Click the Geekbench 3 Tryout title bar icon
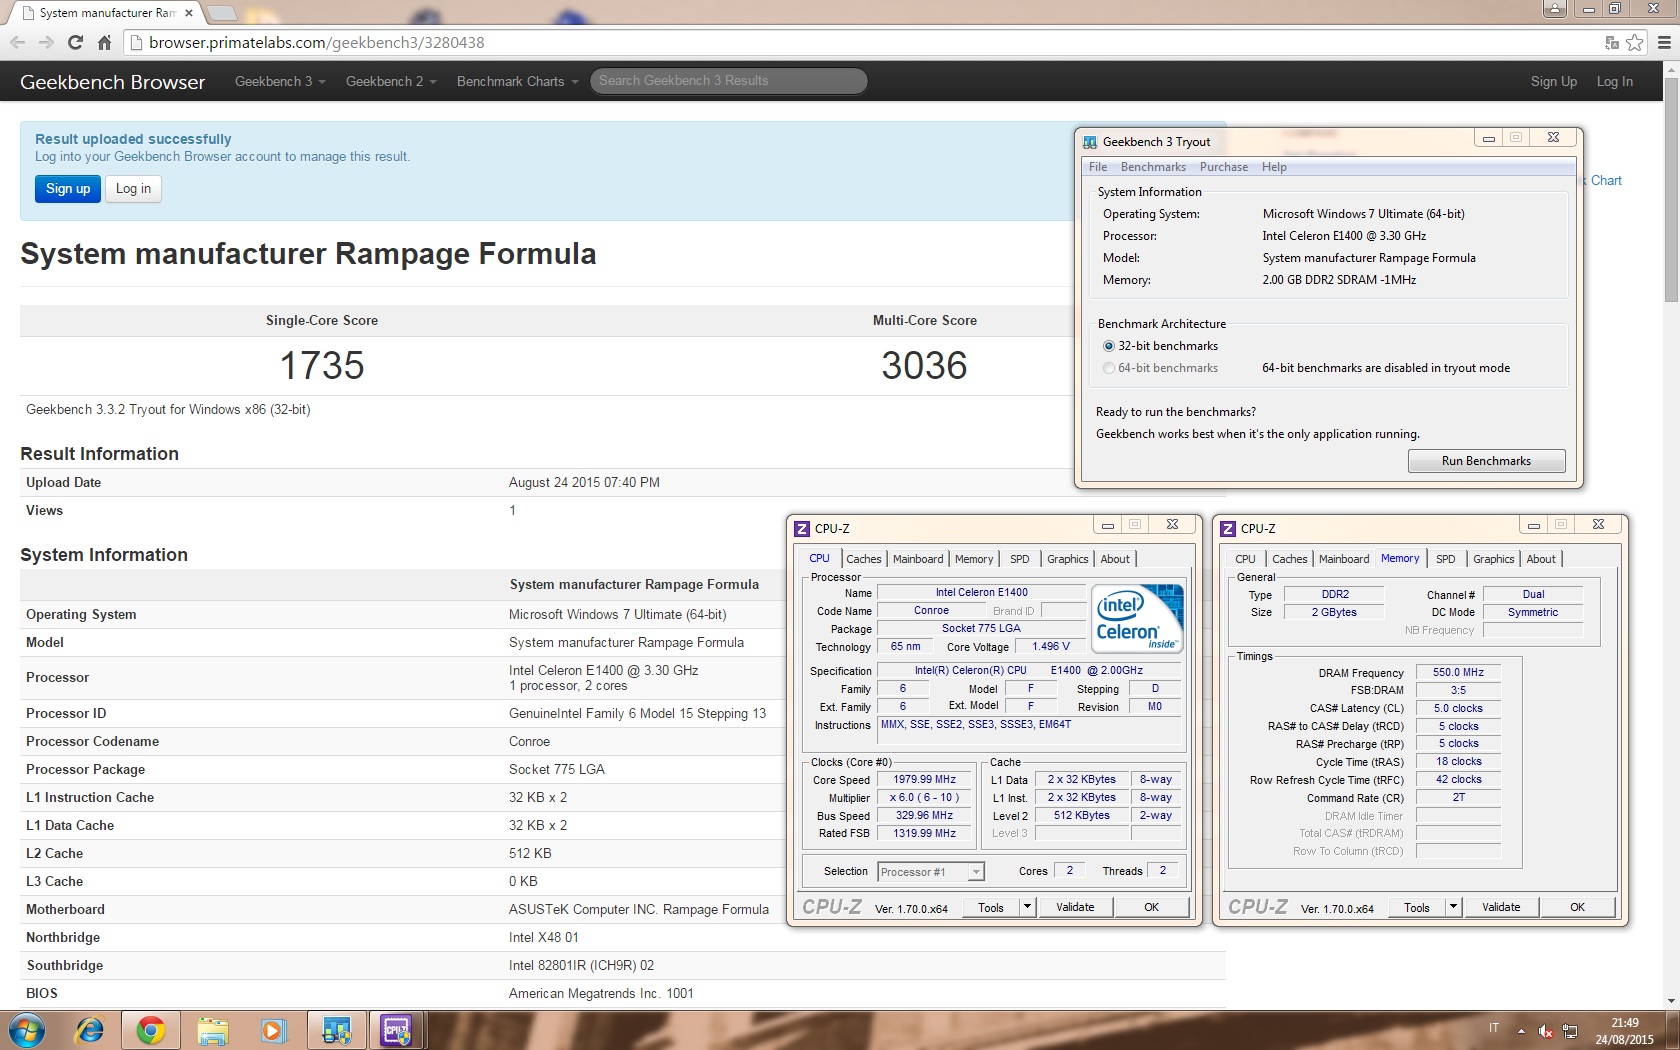This screenshot has width=1680, height=1050. point(1090,142)
